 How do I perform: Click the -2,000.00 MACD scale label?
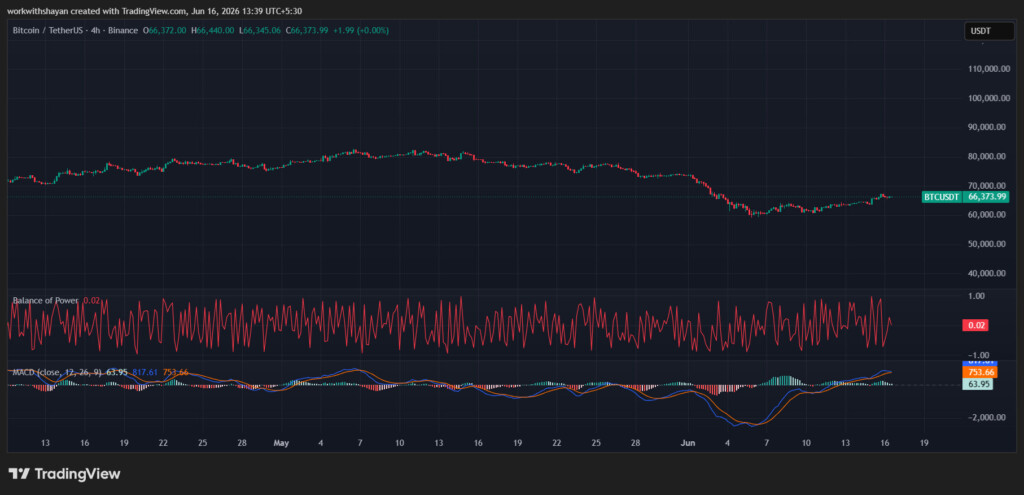[987, 417]
